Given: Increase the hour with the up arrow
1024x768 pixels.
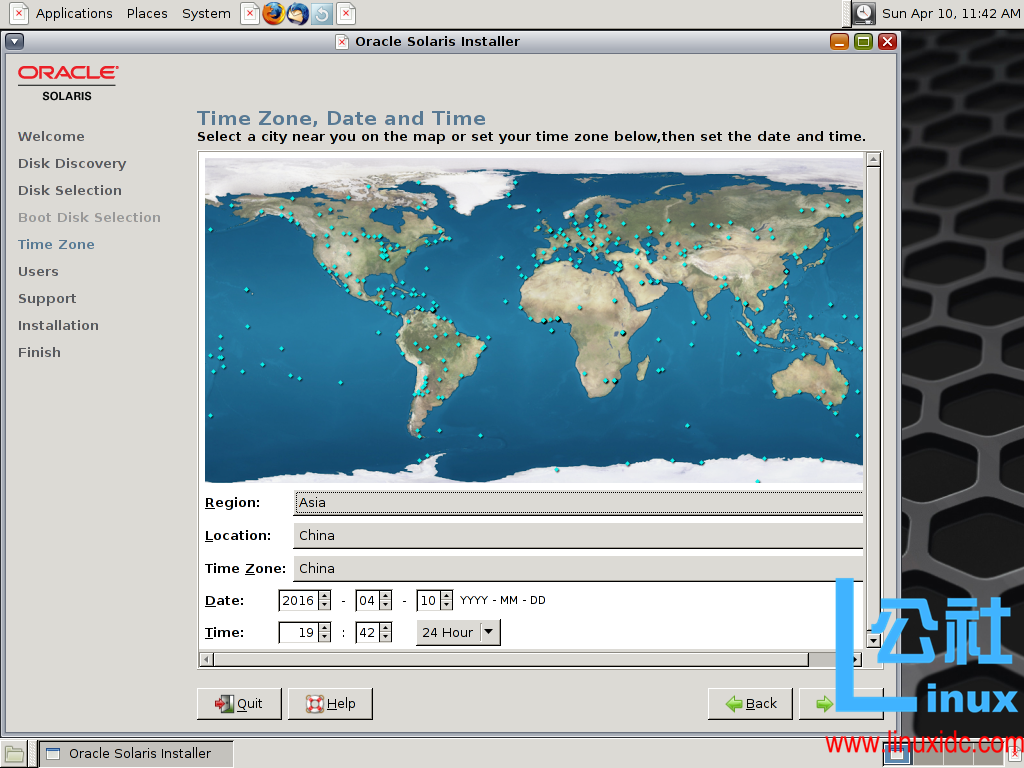Looking at the screenshot, I should coord(325,628).
